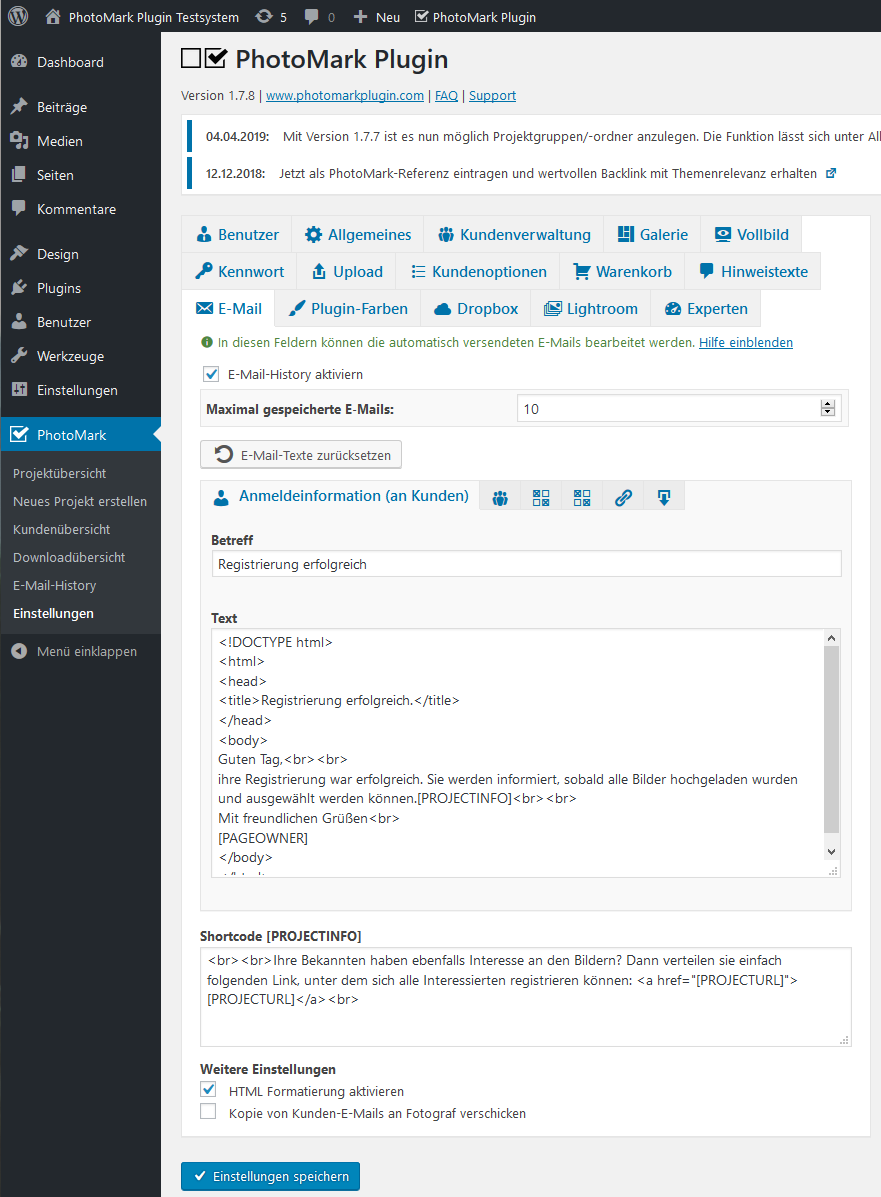Increase maximal gespeicherte E-Mails with up arrow
The width and height of the screenshot is (881, 1197).
click(827, 404)
